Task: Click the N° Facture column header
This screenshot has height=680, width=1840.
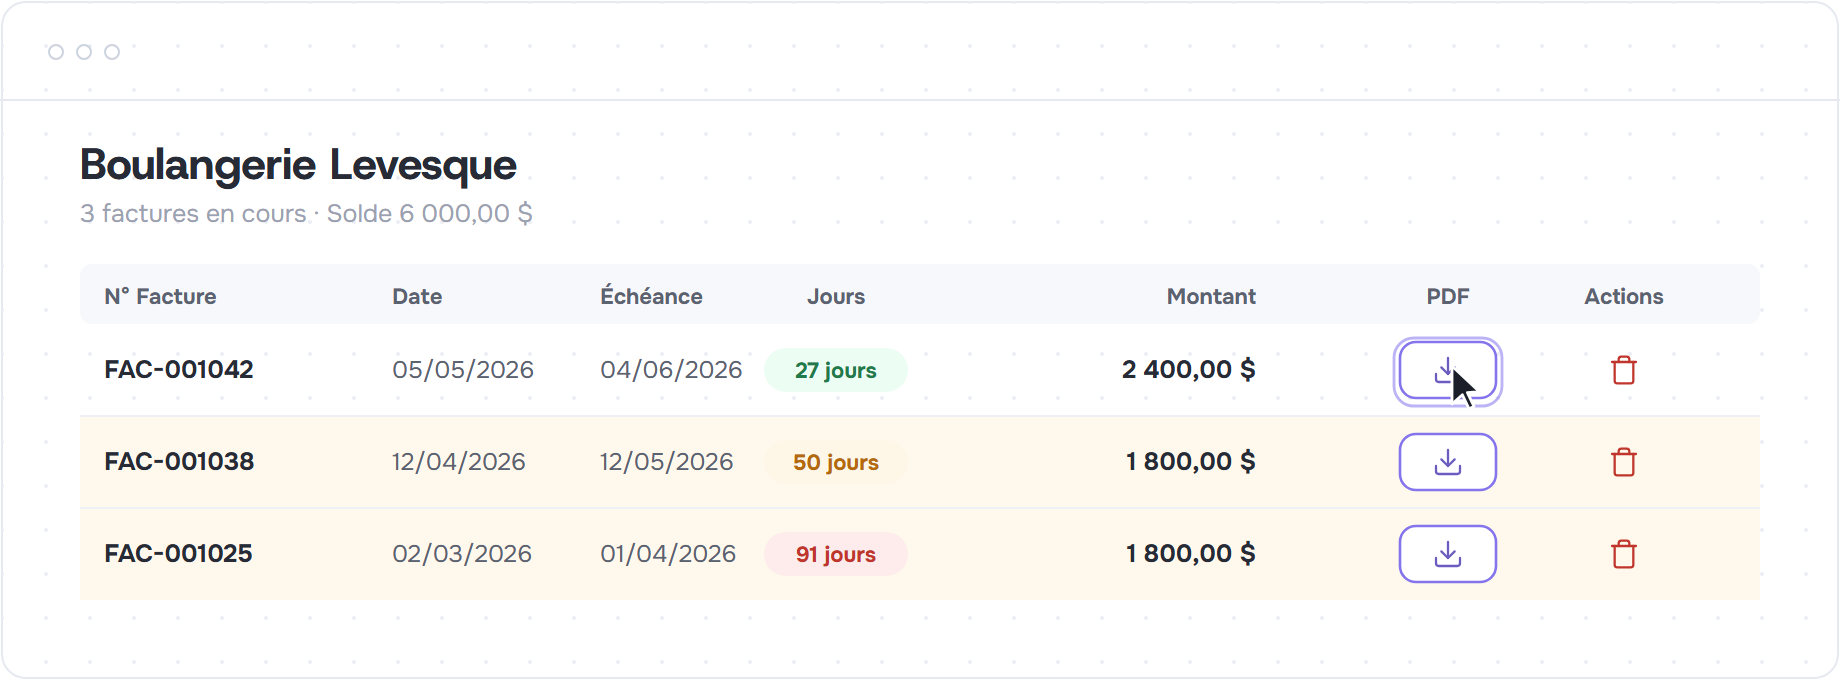Action: (160, 296)
